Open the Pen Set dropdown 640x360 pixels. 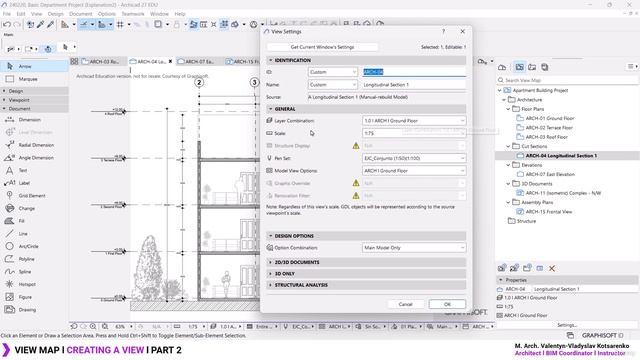(x=414, y=158)
